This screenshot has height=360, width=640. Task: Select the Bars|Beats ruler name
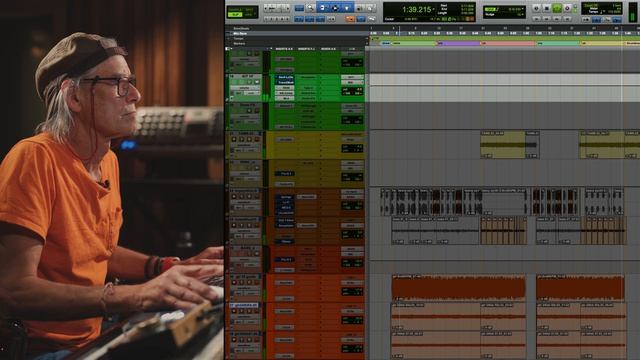coord(241,28)
